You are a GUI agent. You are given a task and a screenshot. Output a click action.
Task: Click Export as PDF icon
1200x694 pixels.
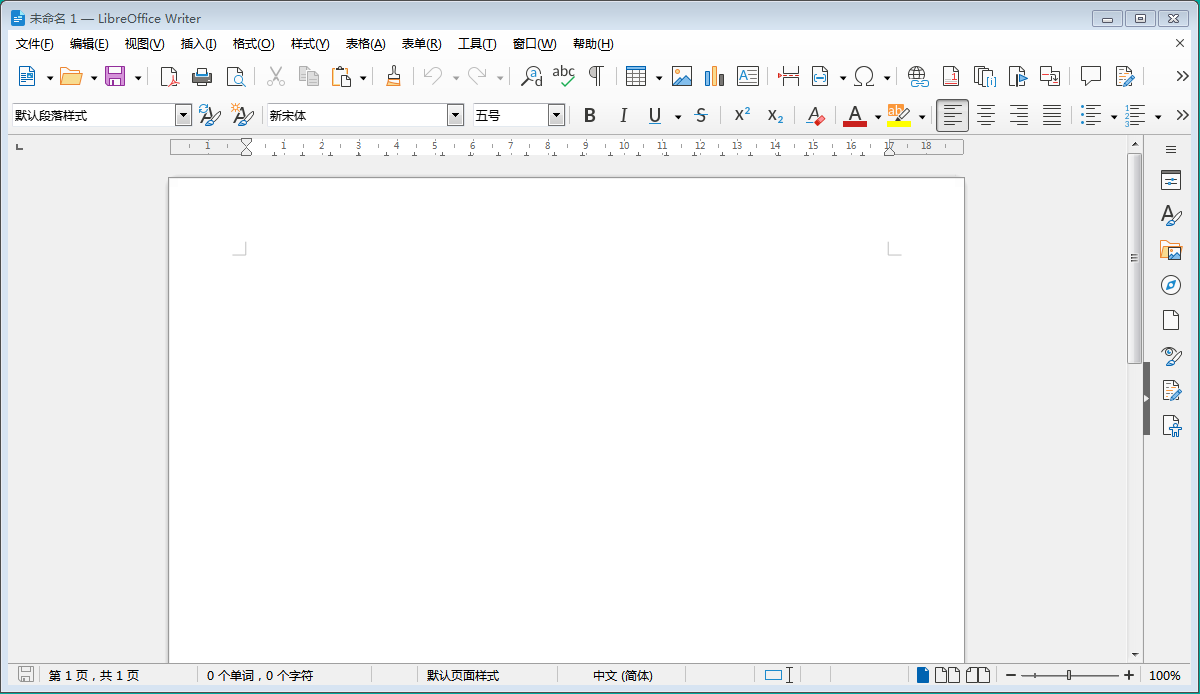click(169, 76)
